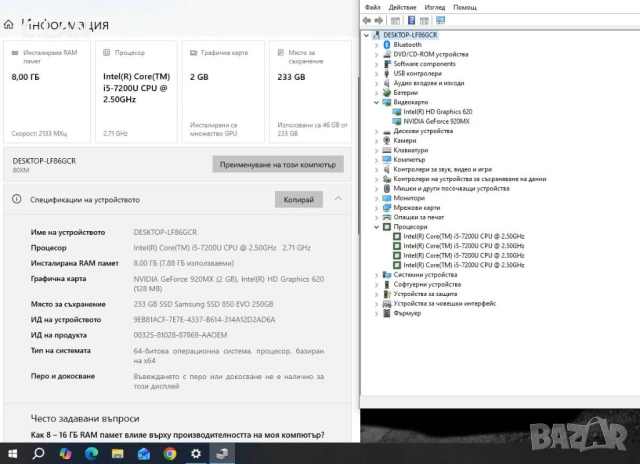This screenshot has height=464, width=640.
Task: Open taskbar Search
Action: (x=38, y=453)
